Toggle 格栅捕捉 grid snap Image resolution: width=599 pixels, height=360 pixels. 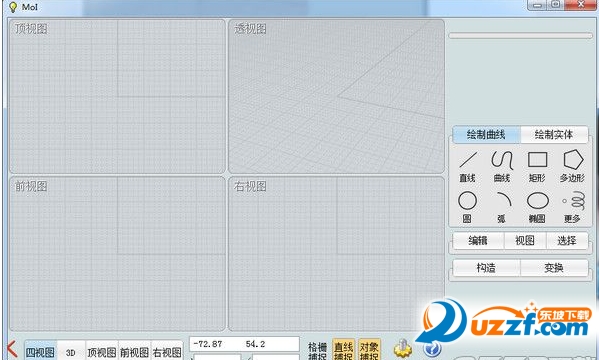click(318, 351)
